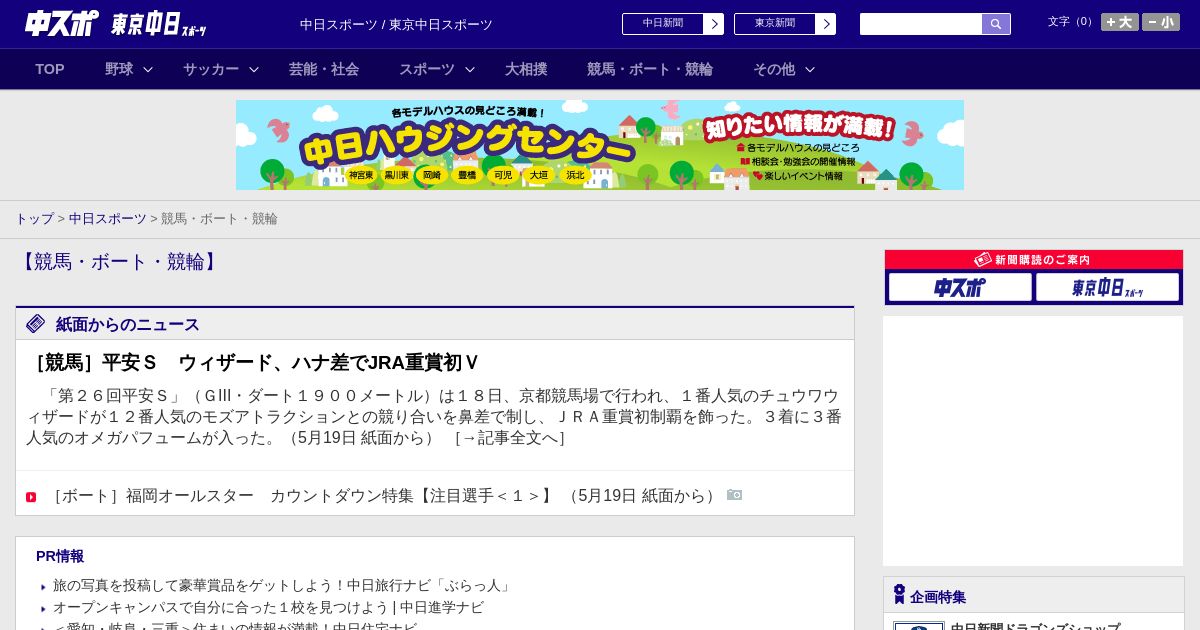Click 浜北 tag on the banner
Image resolution: width=1200 pixels, height=630 pixels.
(x=575, y=175)
